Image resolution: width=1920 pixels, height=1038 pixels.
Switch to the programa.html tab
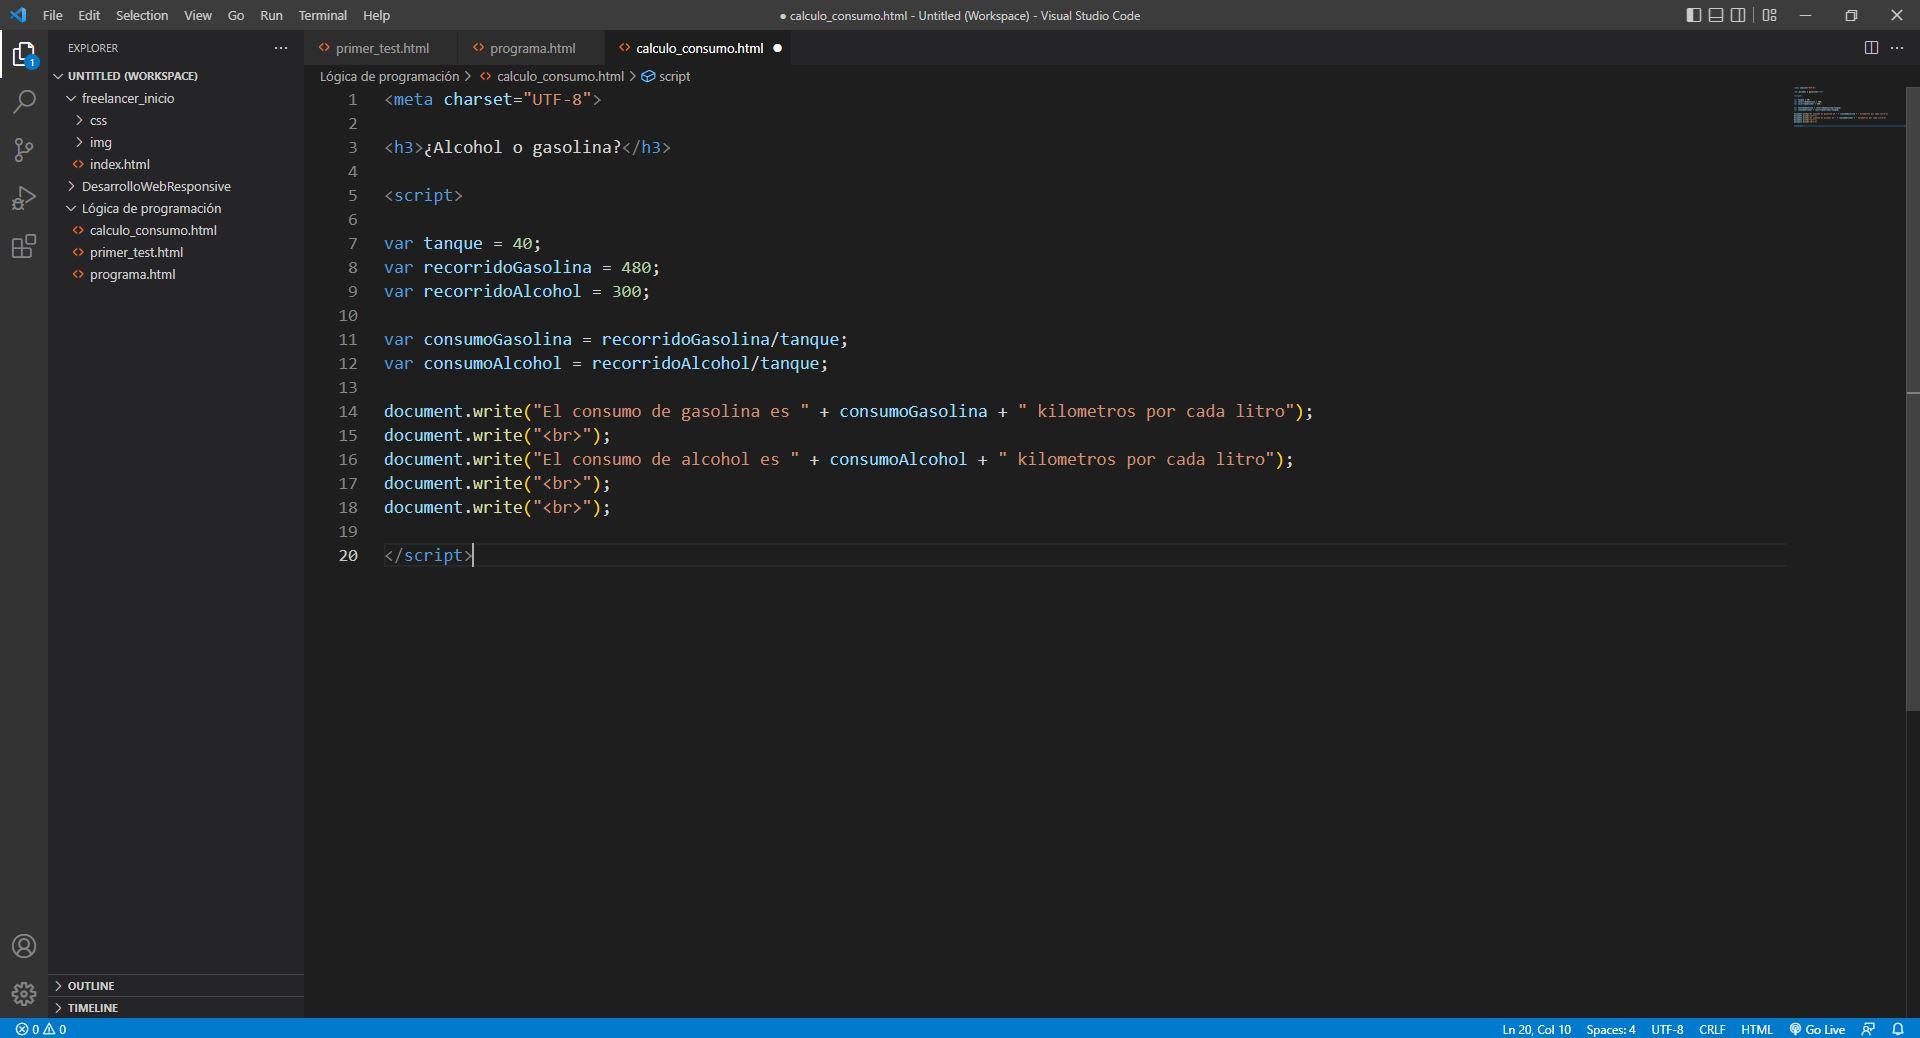(x=531, y=48)
